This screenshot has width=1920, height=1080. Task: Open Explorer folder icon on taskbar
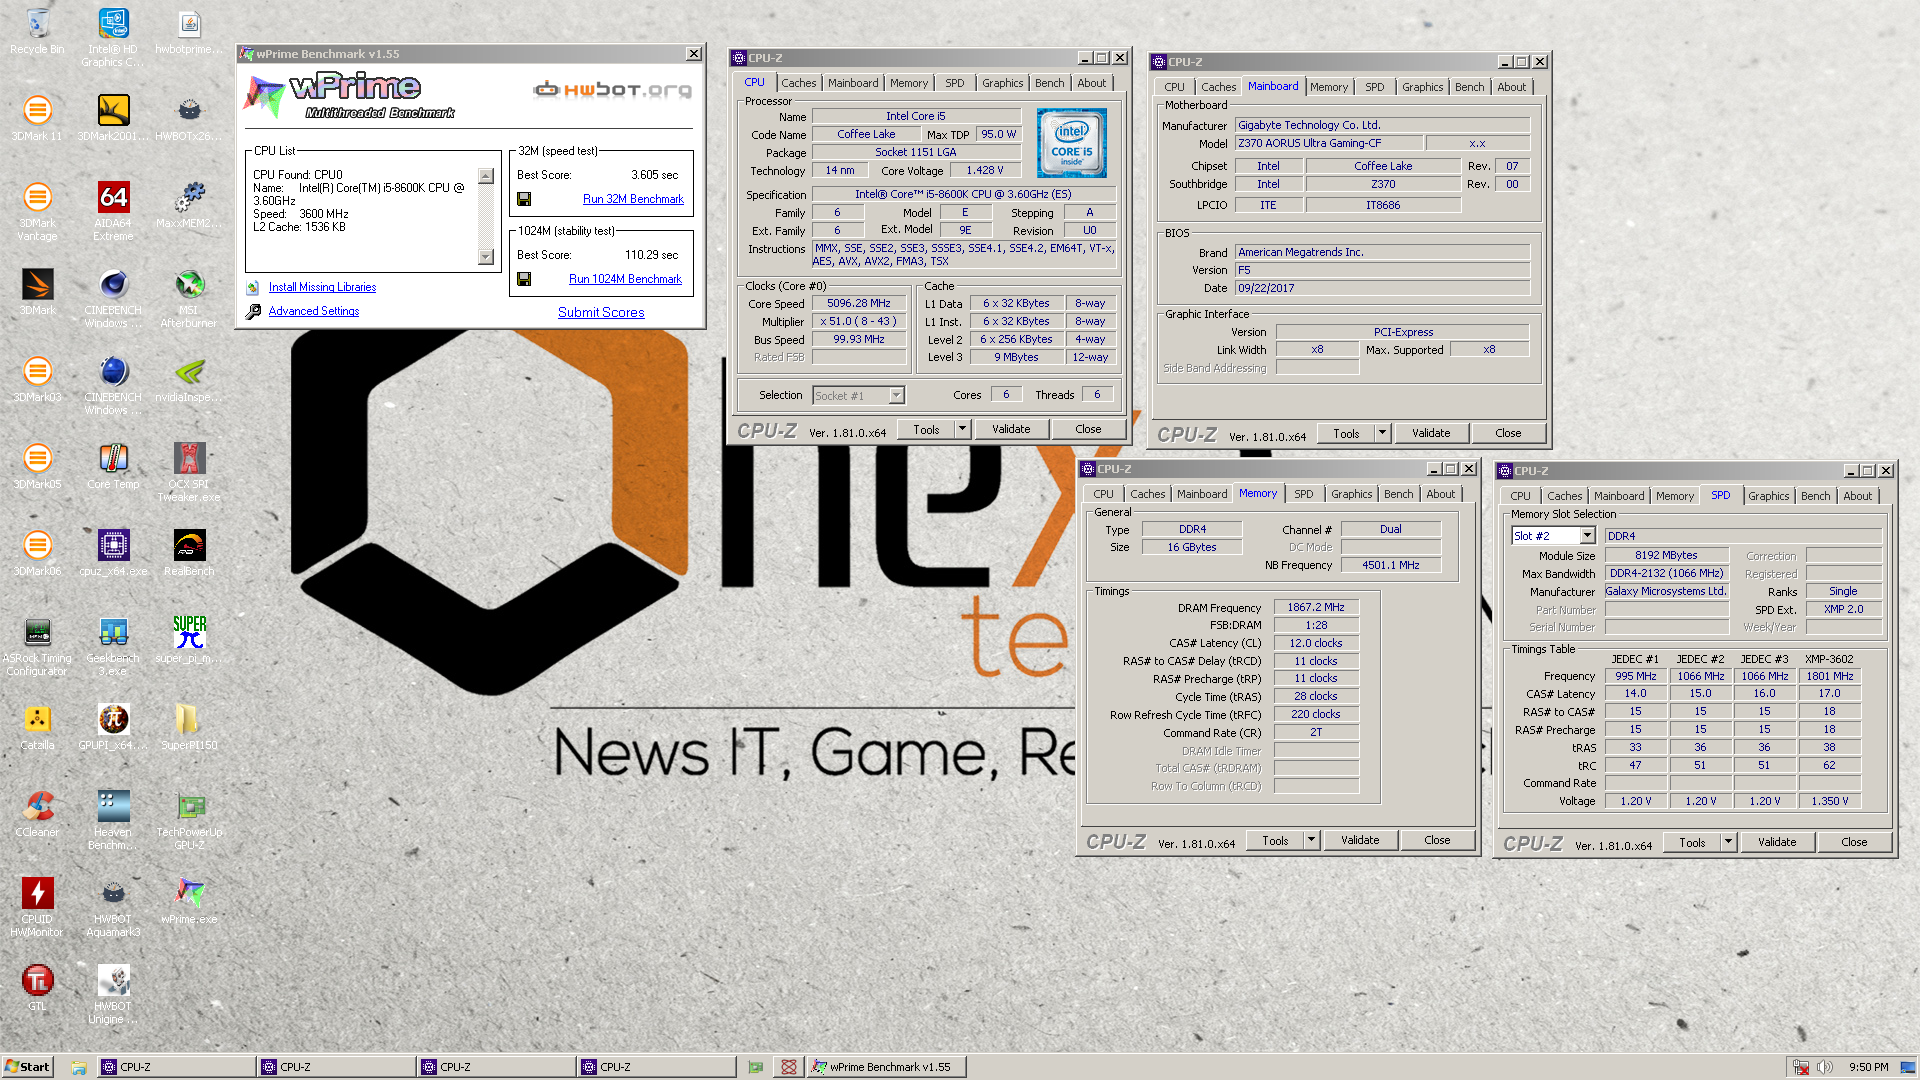[x=78, y=1067]
